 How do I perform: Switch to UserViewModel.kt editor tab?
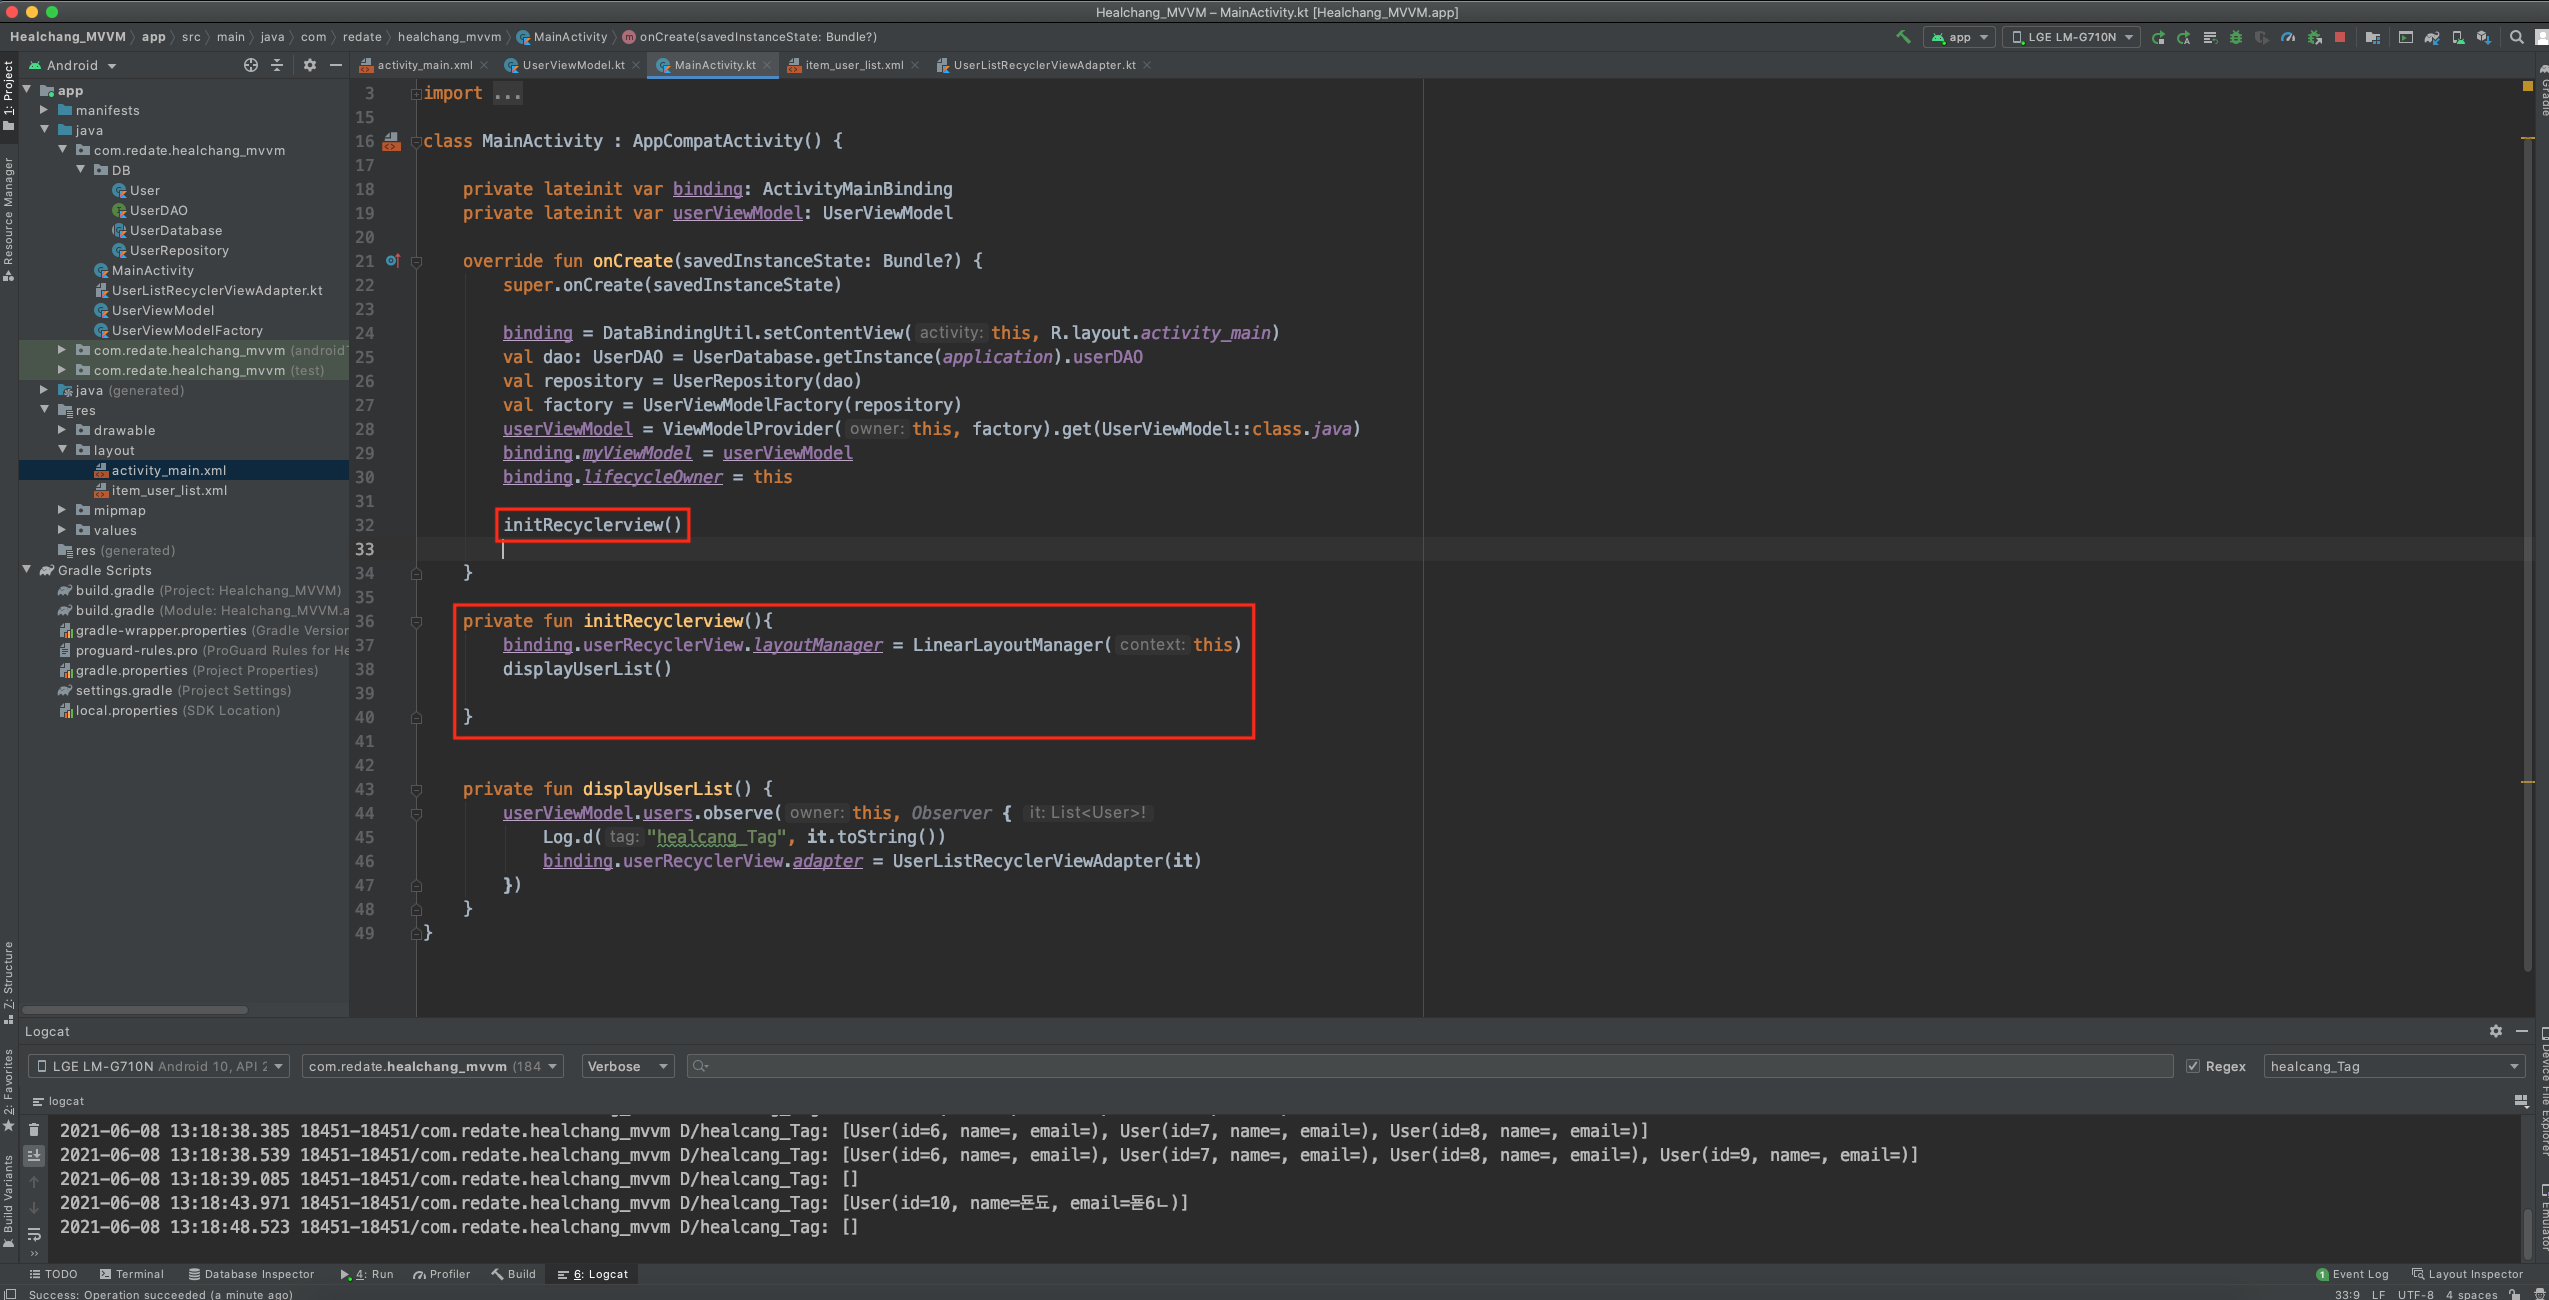[x=572, y=65]
